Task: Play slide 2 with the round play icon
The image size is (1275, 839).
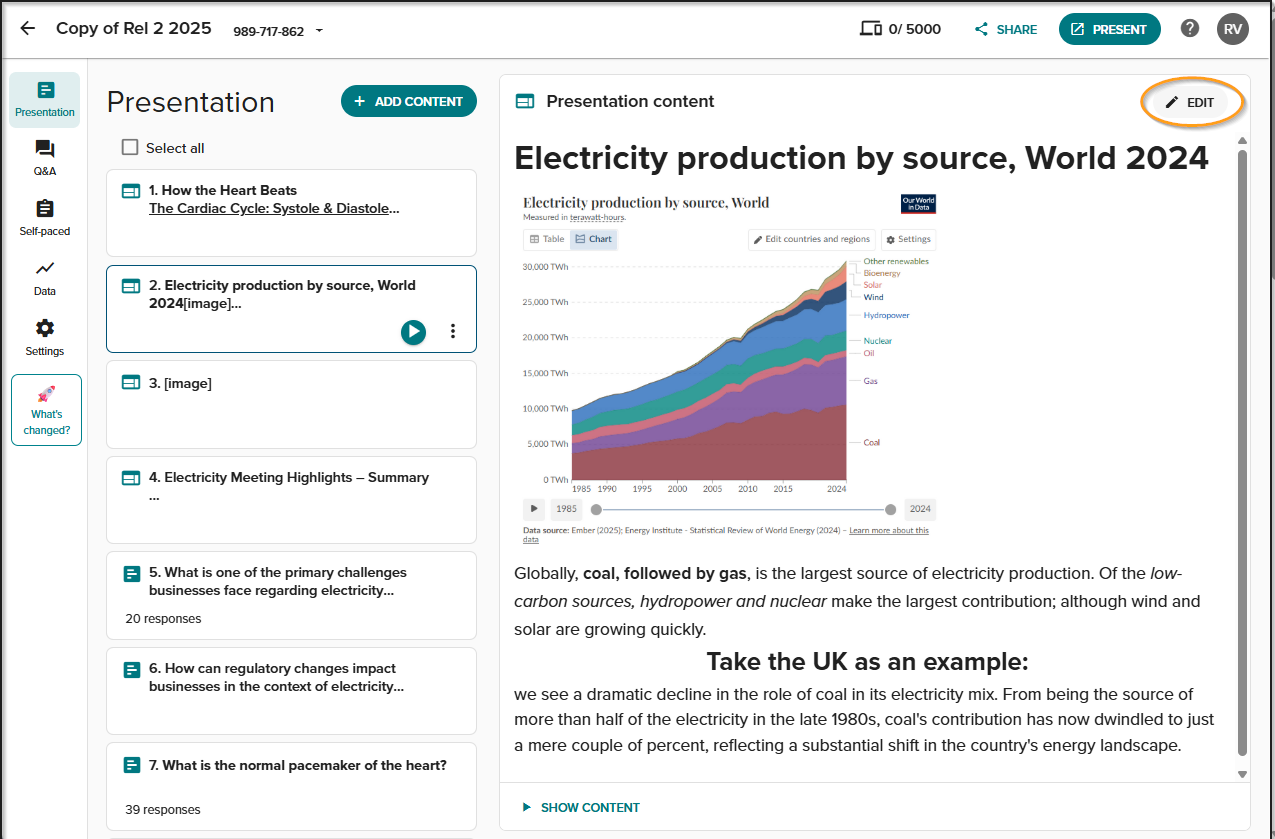Action: pos(413,332)
